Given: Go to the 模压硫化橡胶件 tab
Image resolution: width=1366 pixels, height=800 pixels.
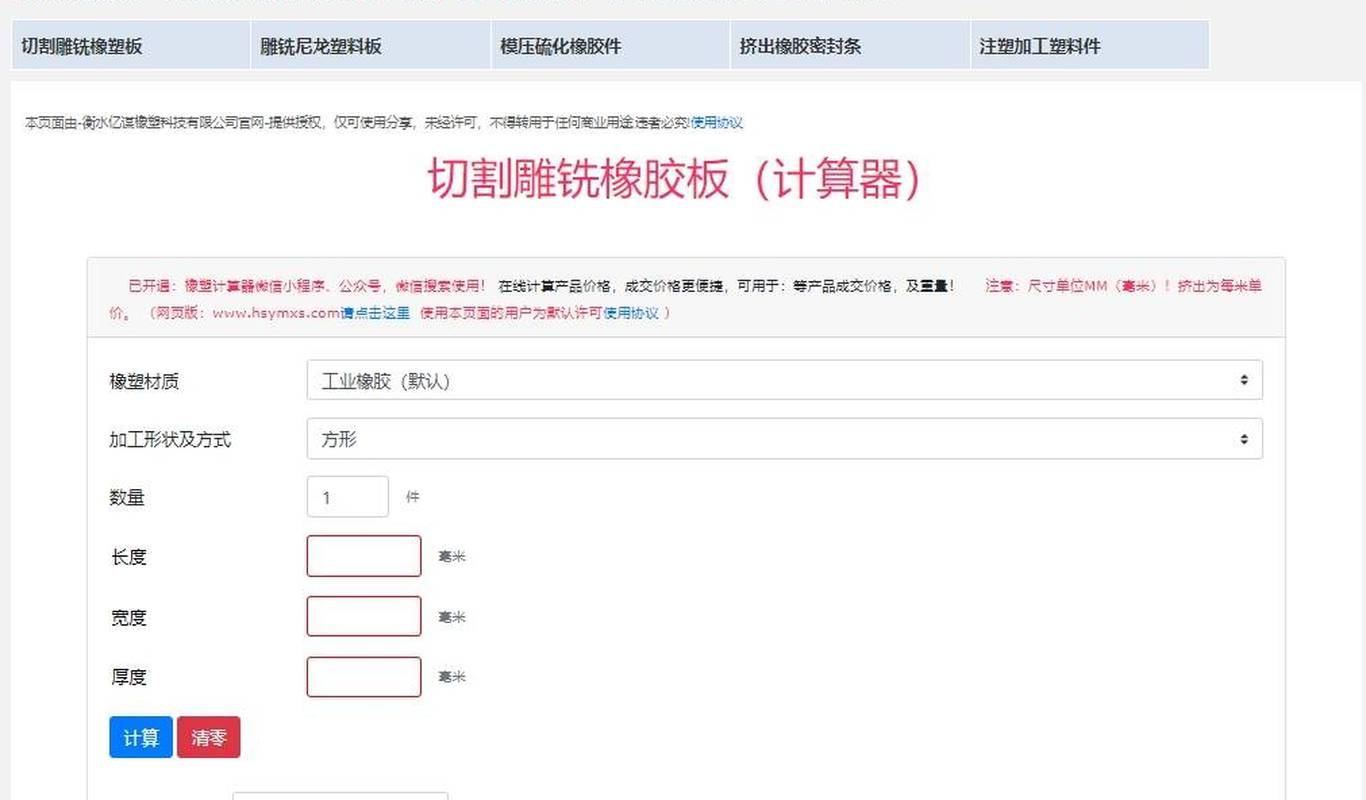Looking at the screenshot, I should pyautogui.click(x=611, y=46).
